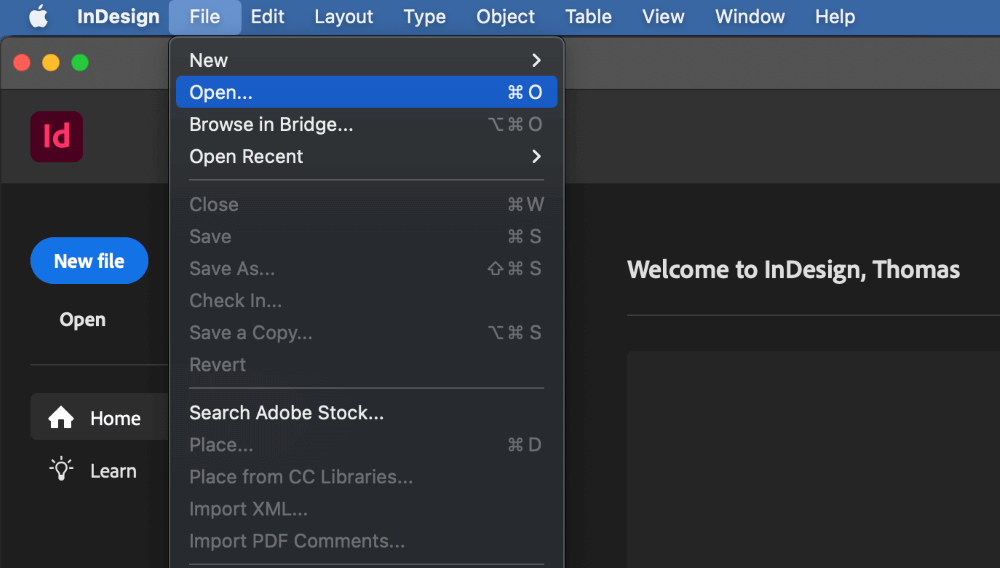Open the Layout menu
1000x568 pixels.
pyautogui.click(x=344, y=17)
